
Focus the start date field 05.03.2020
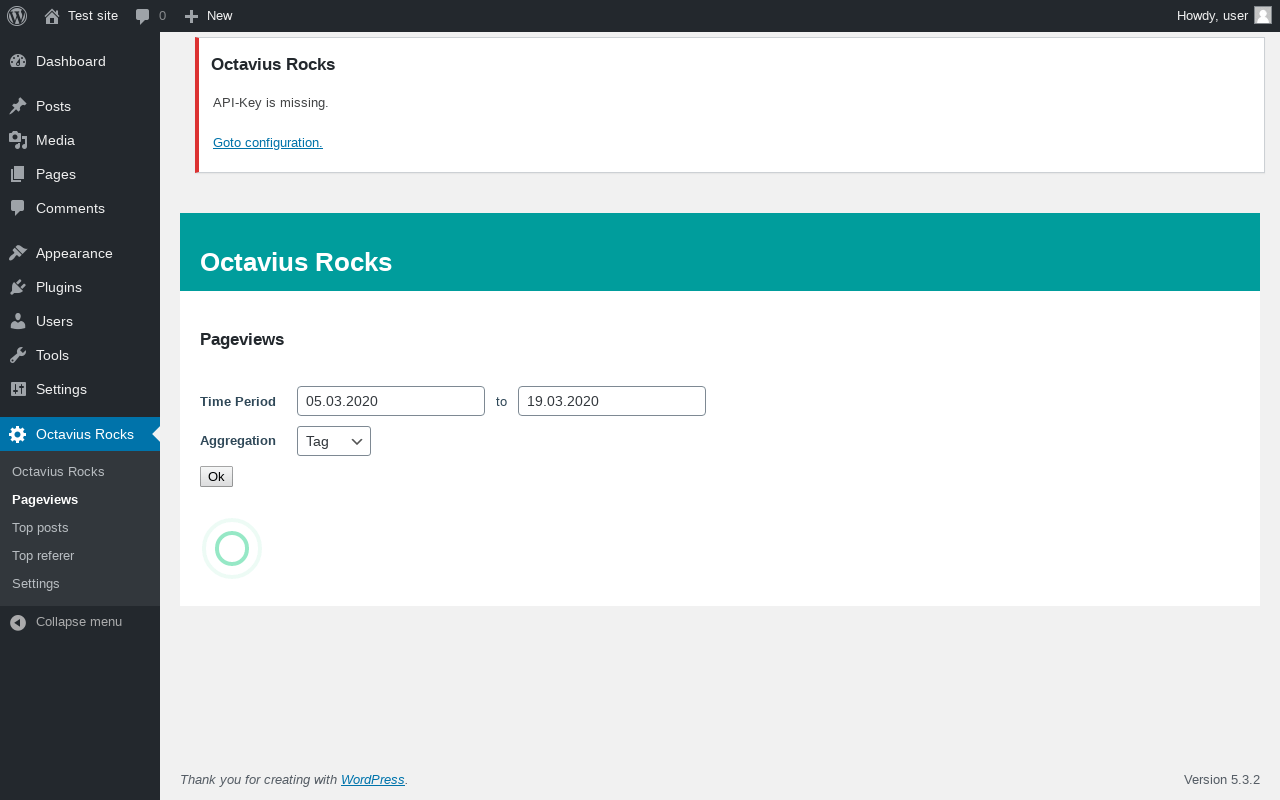coord(391,401)
